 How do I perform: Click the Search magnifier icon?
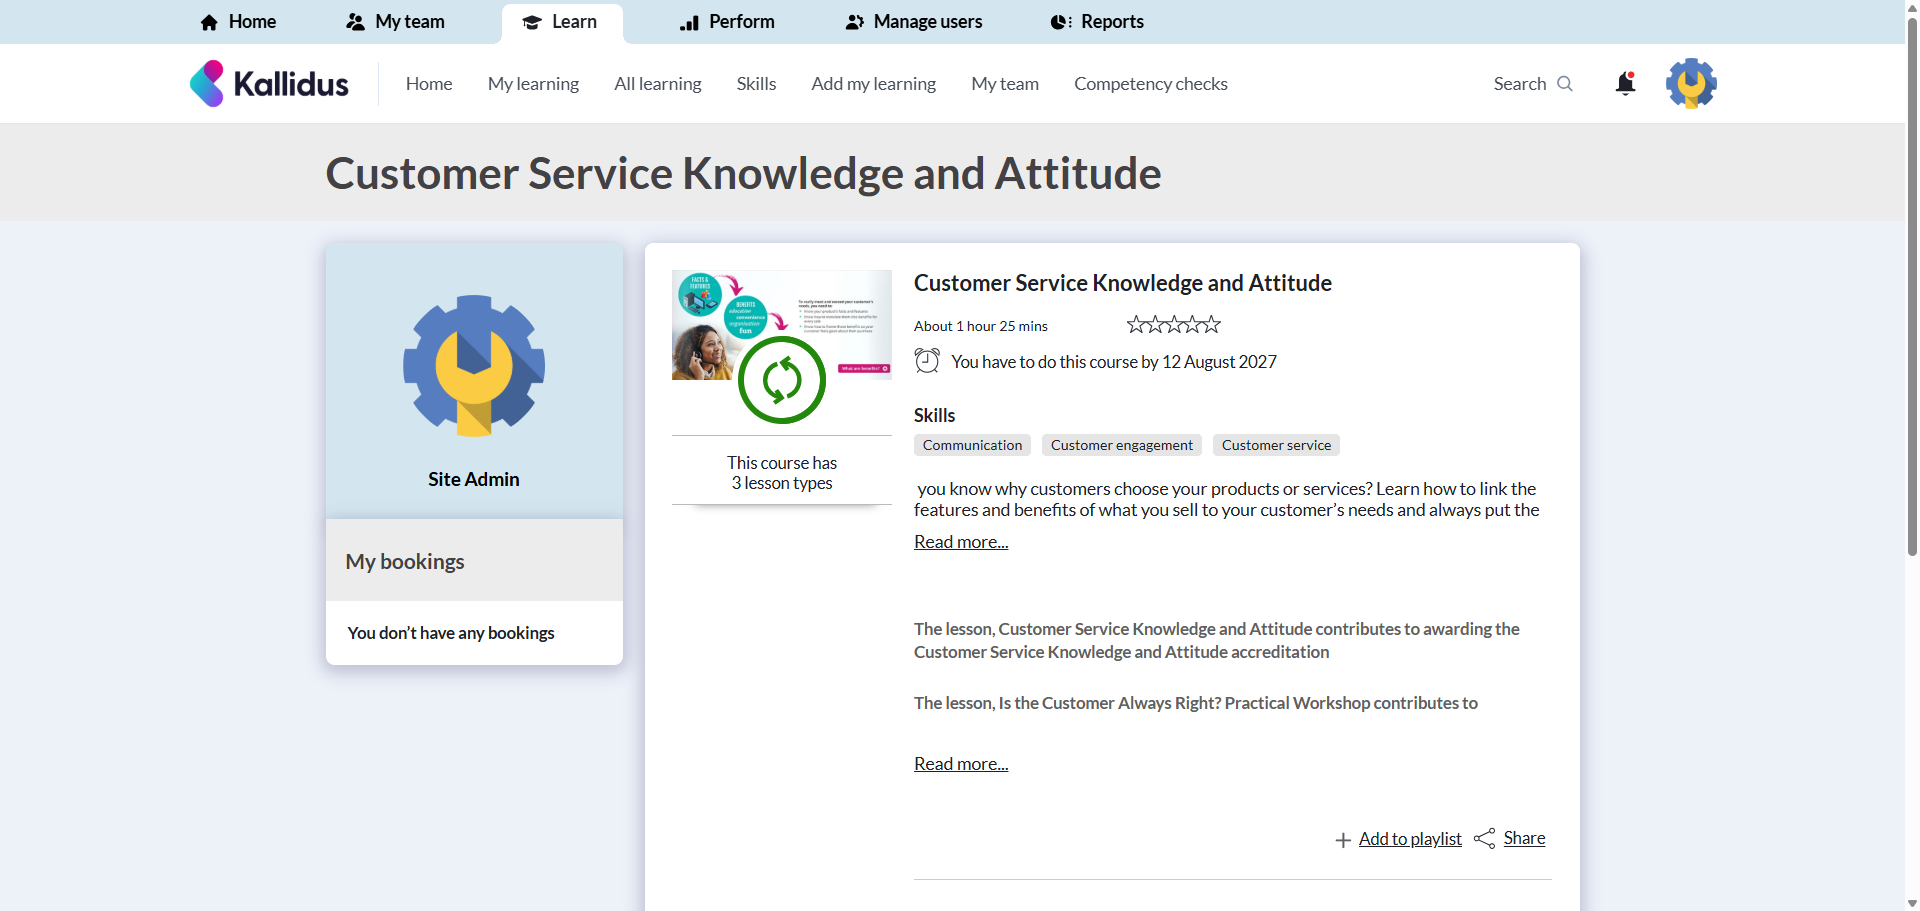pos(1565,84)
